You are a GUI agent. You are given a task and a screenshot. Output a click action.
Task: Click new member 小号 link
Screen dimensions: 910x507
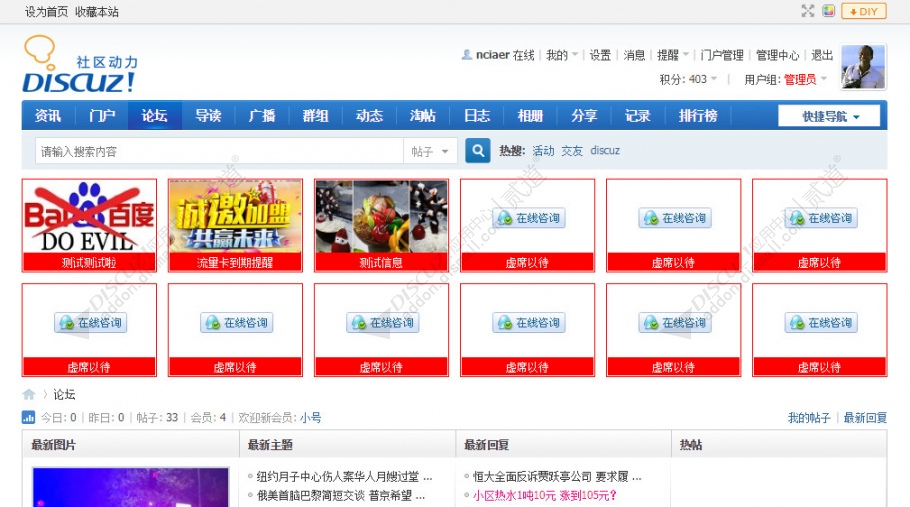pyautogui.click(x=310, y=418)
